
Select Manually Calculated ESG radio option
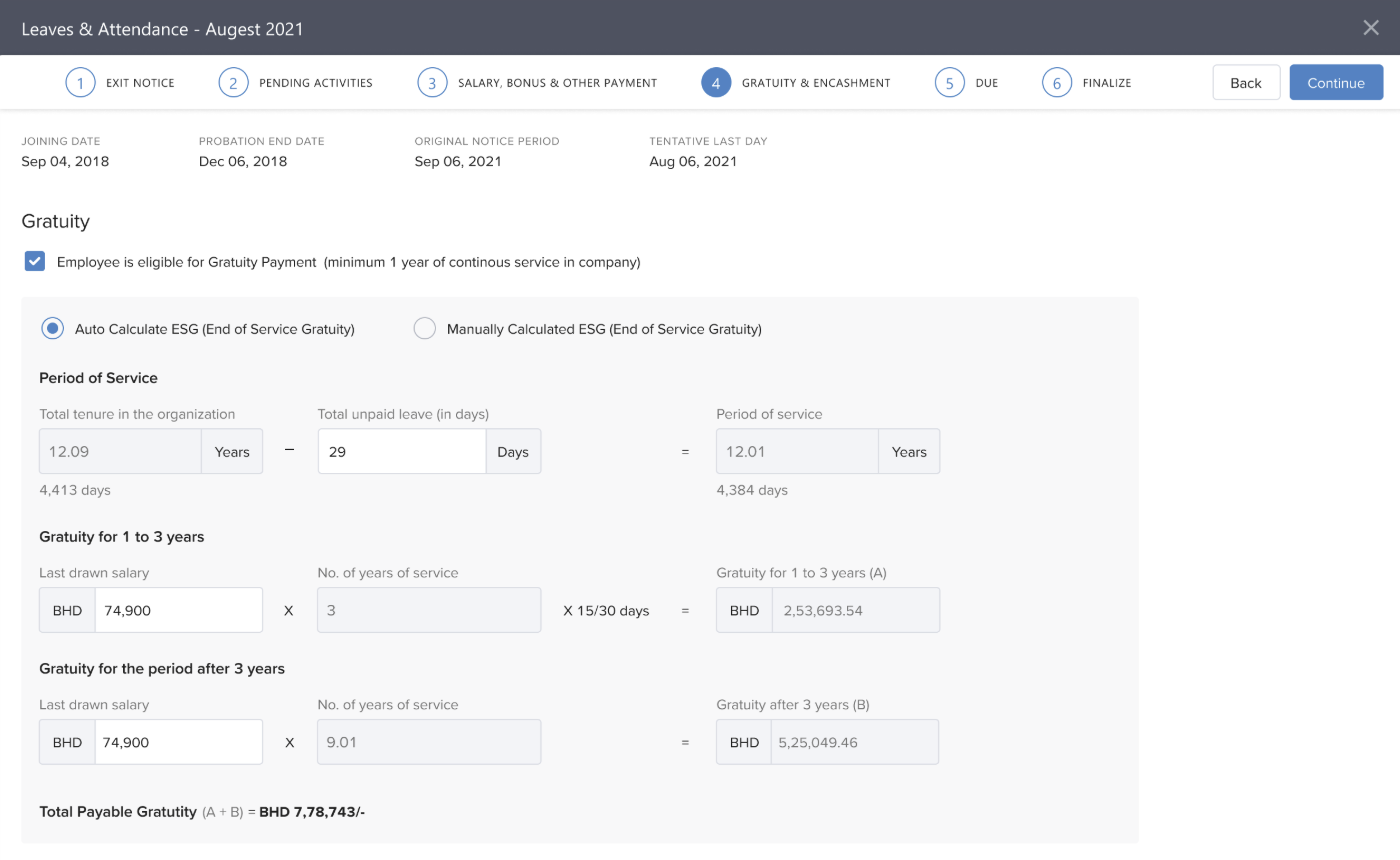[425, 329]
